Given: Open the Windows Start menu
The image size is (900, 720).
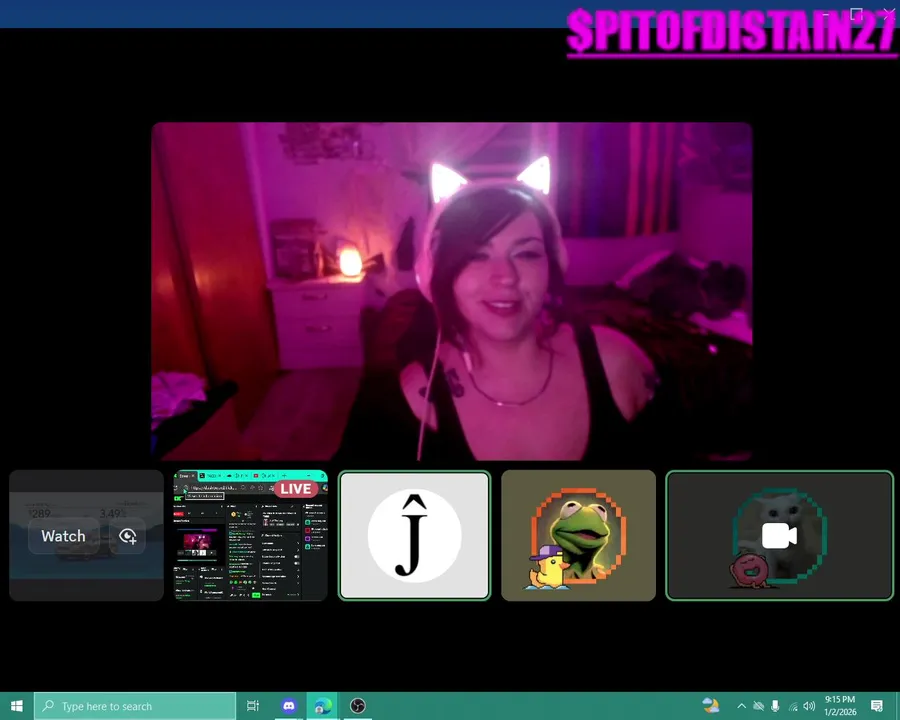Looking at the screenshot, I should point(17,706).
